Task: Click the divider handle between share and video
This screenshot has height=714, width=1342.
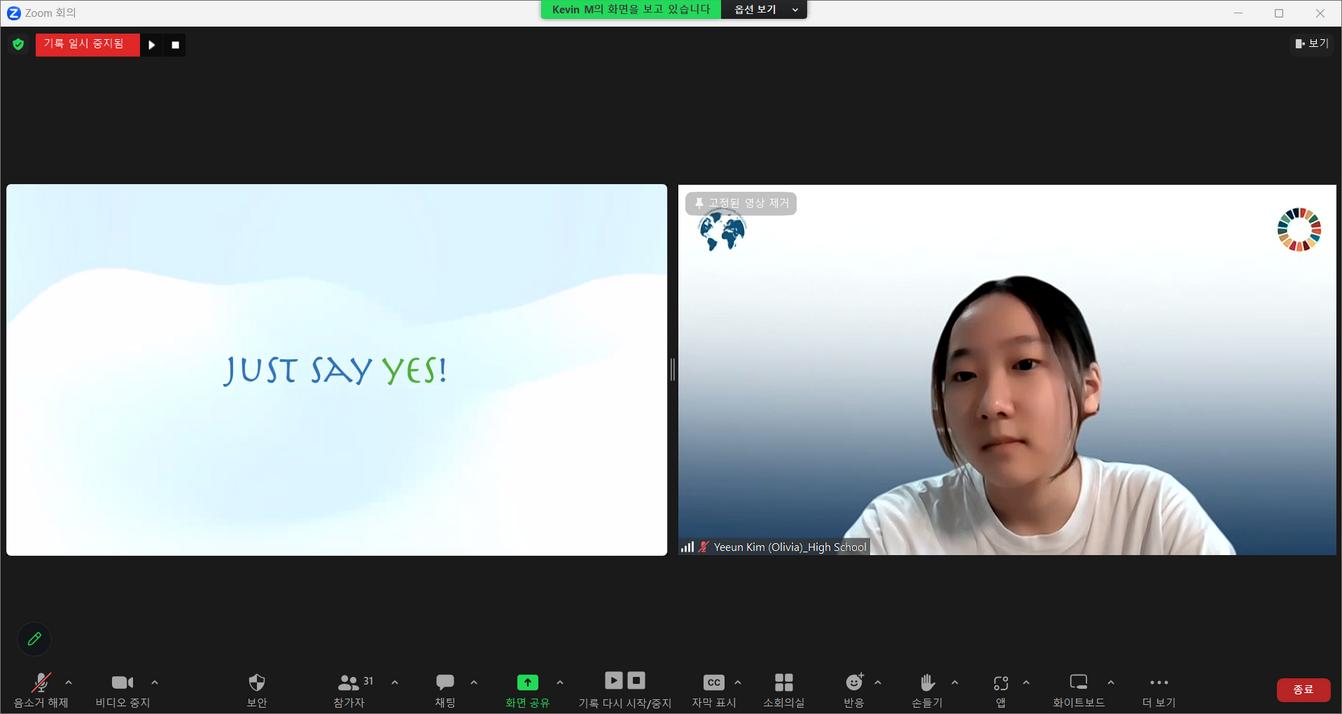Action: point(672,370)
